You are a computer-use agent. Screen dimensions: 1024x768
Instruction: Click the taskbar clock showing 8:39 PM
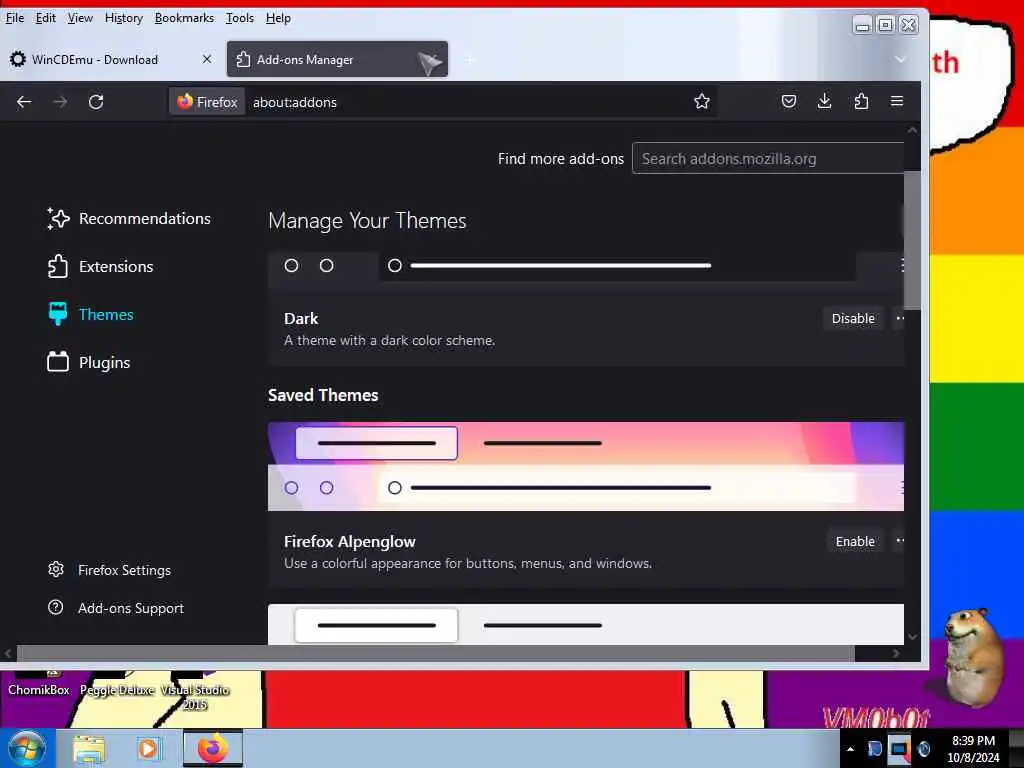coord(973,748)
